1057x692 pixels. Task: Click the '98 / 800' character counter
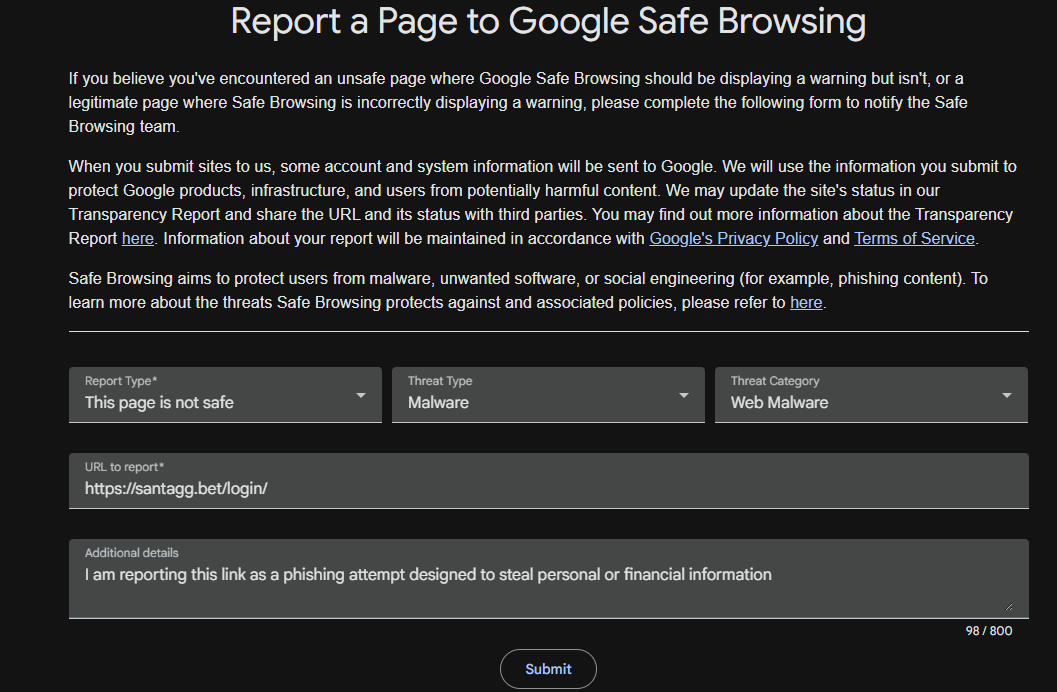pos(988,631)
